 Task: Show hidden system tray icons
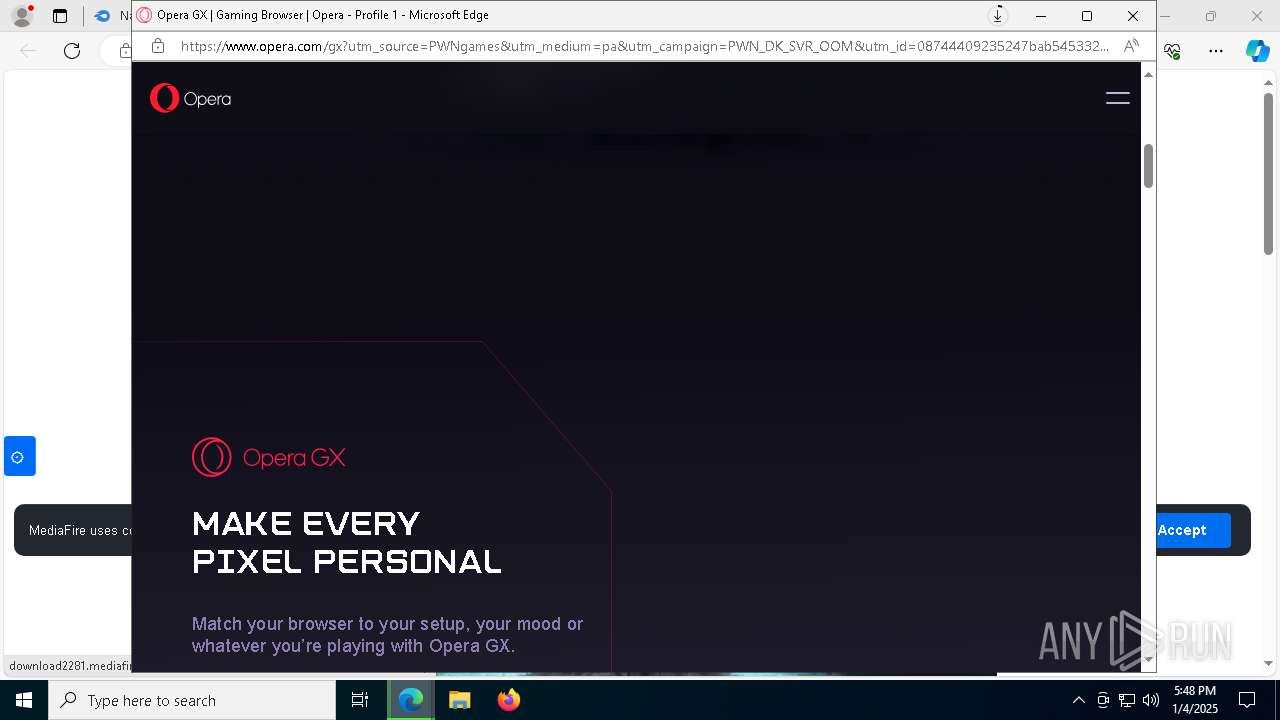[1078, 700]
